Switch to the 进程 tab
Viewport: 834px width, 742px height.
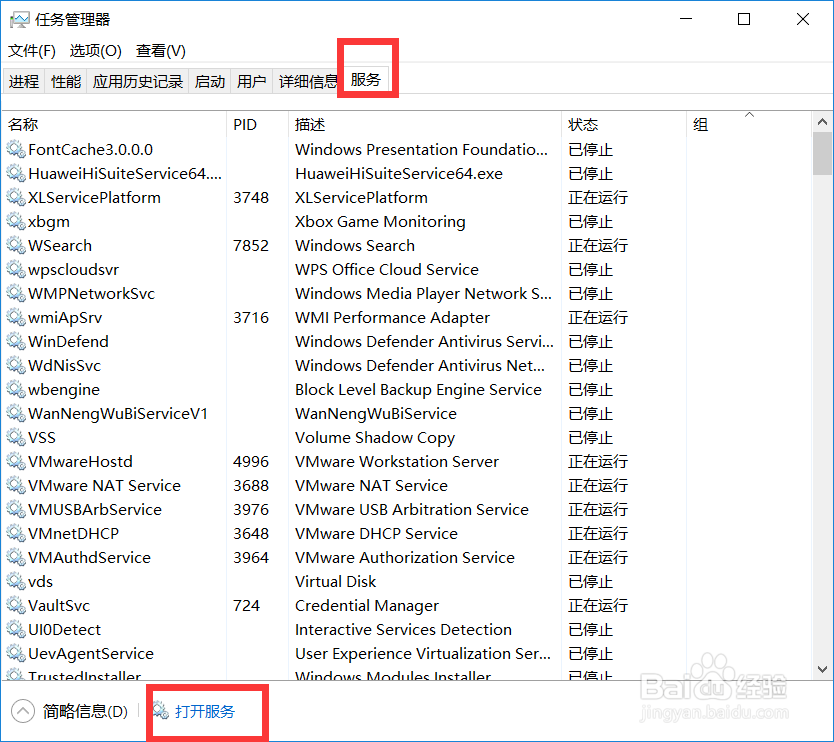click(23, 82)
